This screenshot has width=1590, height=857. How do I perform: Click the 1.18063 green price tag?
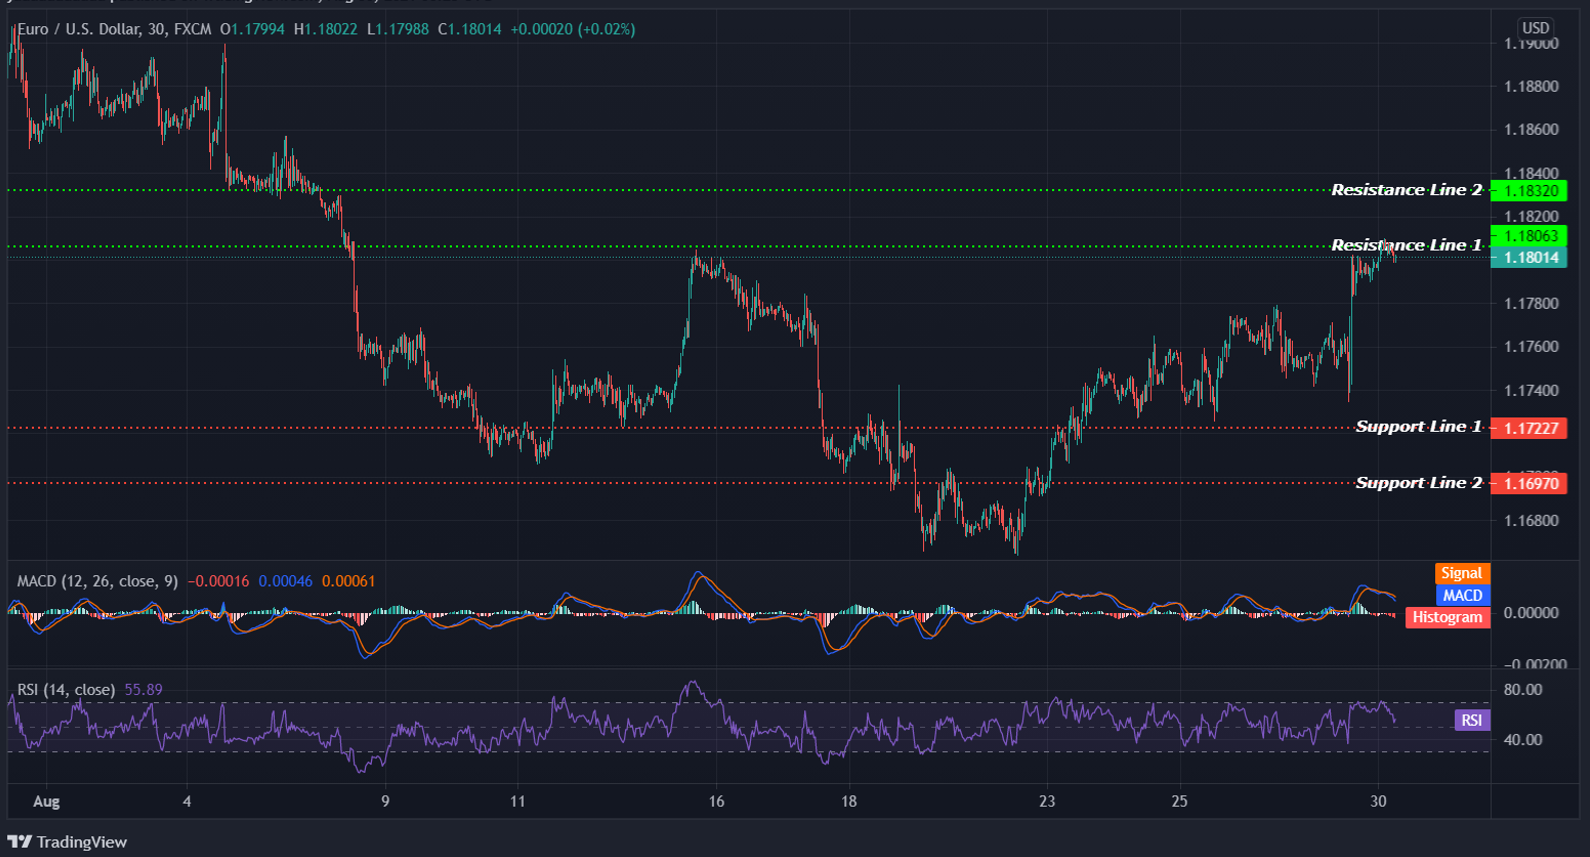pyautogui.click(x=1529, y=236)
